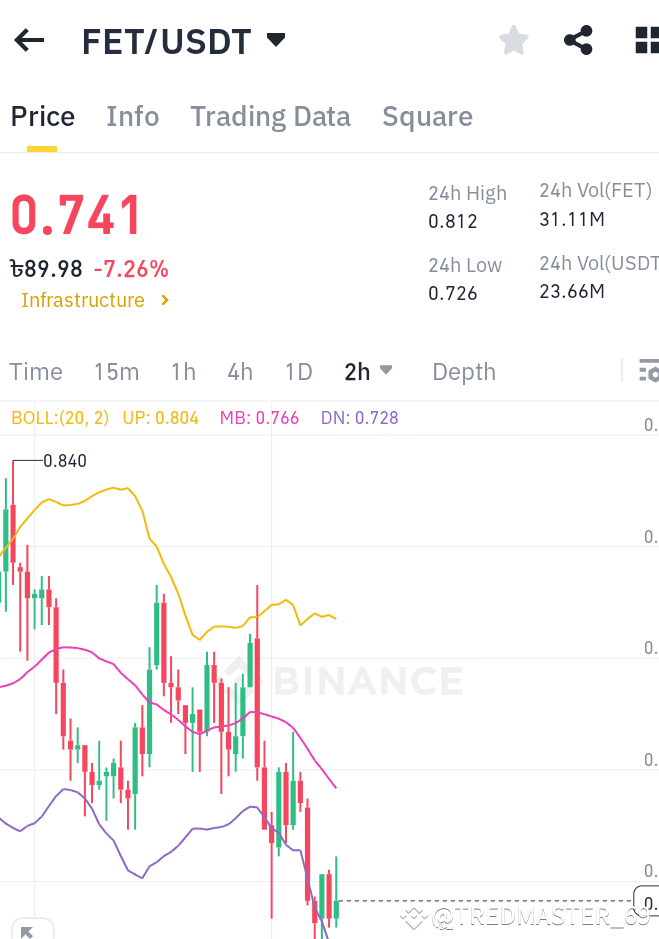Open the Square tab
Viewport: 659px width, 939px height.
427,116
